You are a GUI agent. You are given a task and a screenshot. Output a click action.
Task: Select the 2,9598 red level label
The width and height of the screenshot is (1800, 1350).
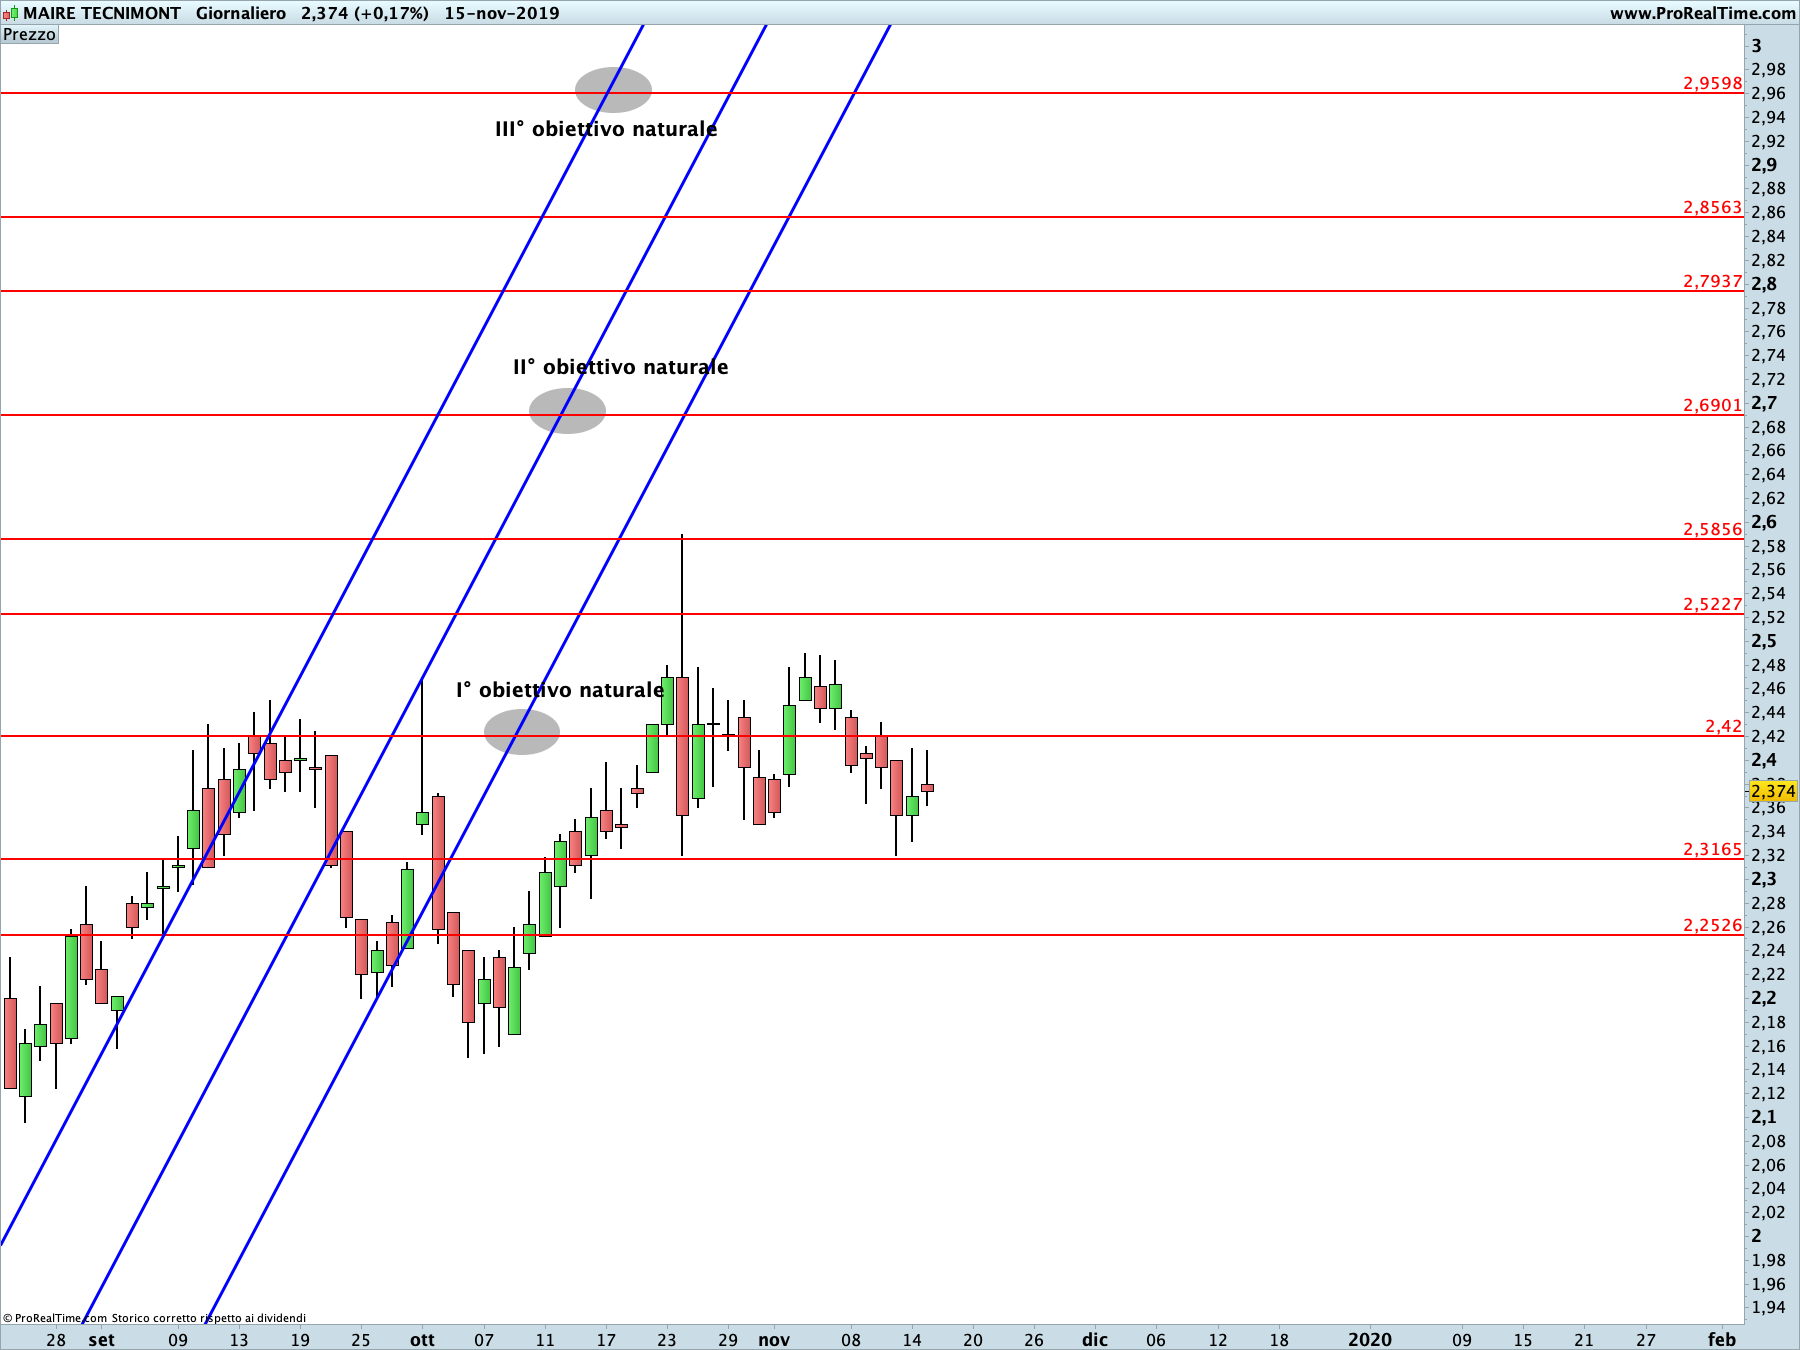1713,83
